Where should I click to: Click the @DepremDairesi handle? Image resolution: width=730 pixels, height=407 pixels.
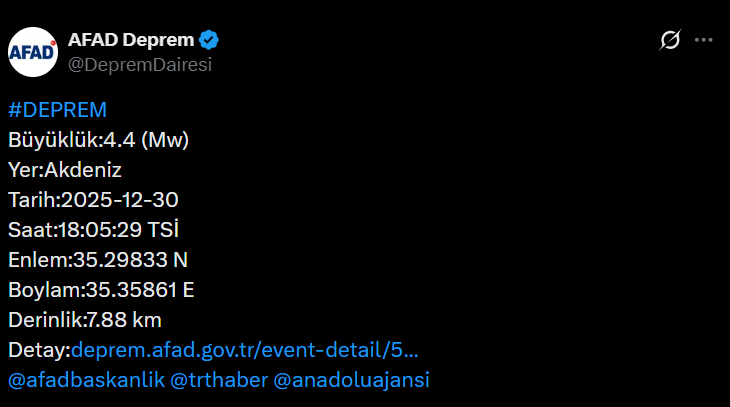(139, 64)
